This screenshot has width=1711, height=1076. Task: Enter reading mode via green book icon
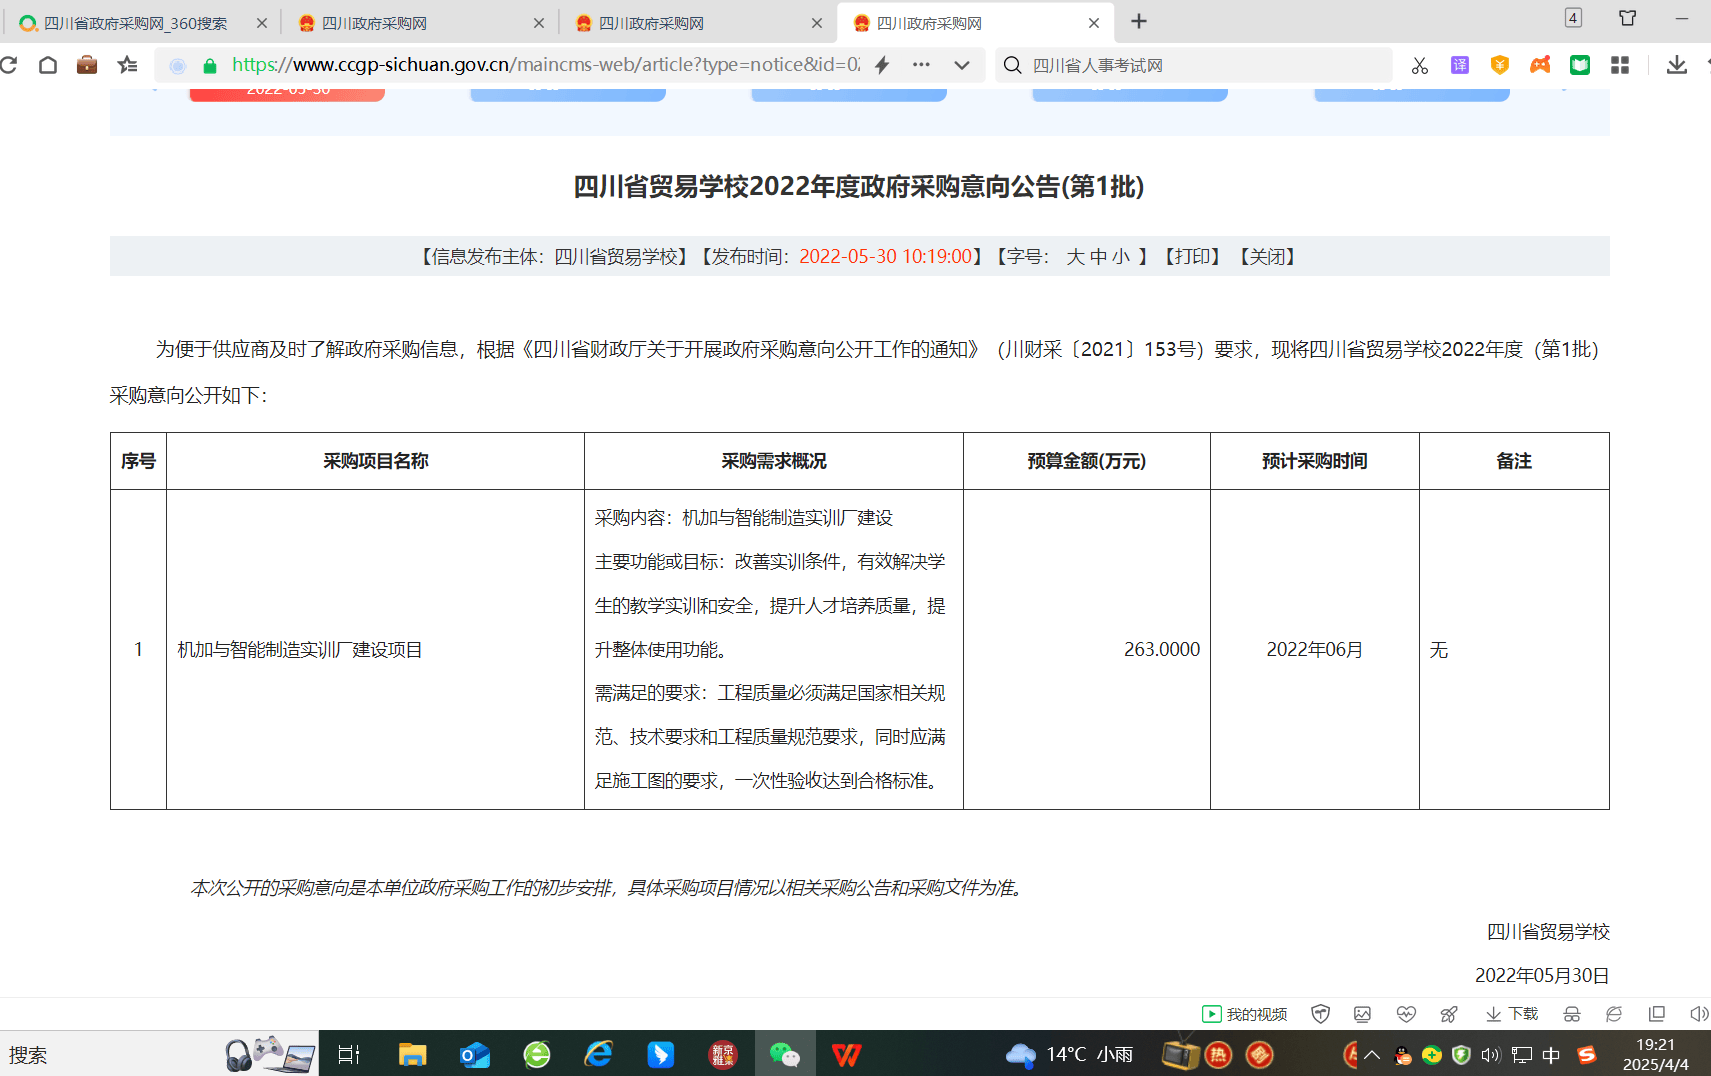coord(1579,65)
